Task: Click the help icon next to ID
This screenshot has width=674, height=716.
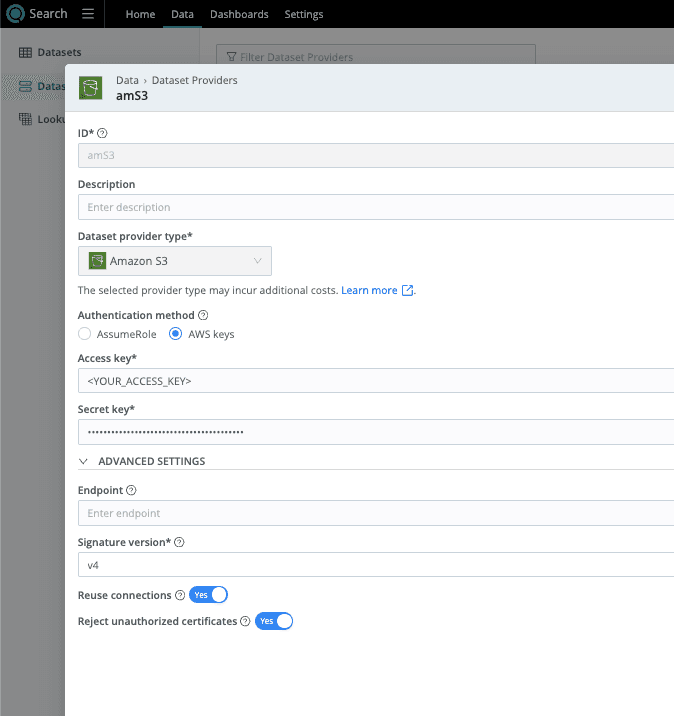Action: (x=102, y=133)
